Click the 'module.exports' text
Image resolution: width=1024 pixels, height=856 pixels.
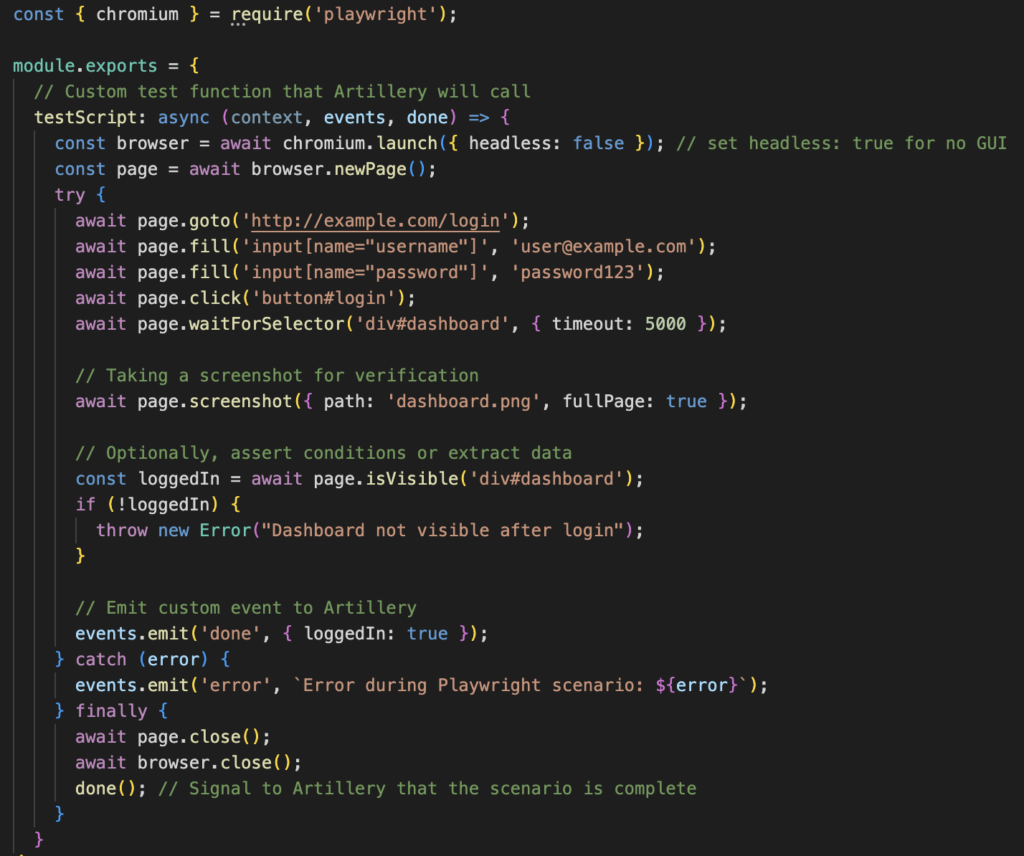click(85, 66)
